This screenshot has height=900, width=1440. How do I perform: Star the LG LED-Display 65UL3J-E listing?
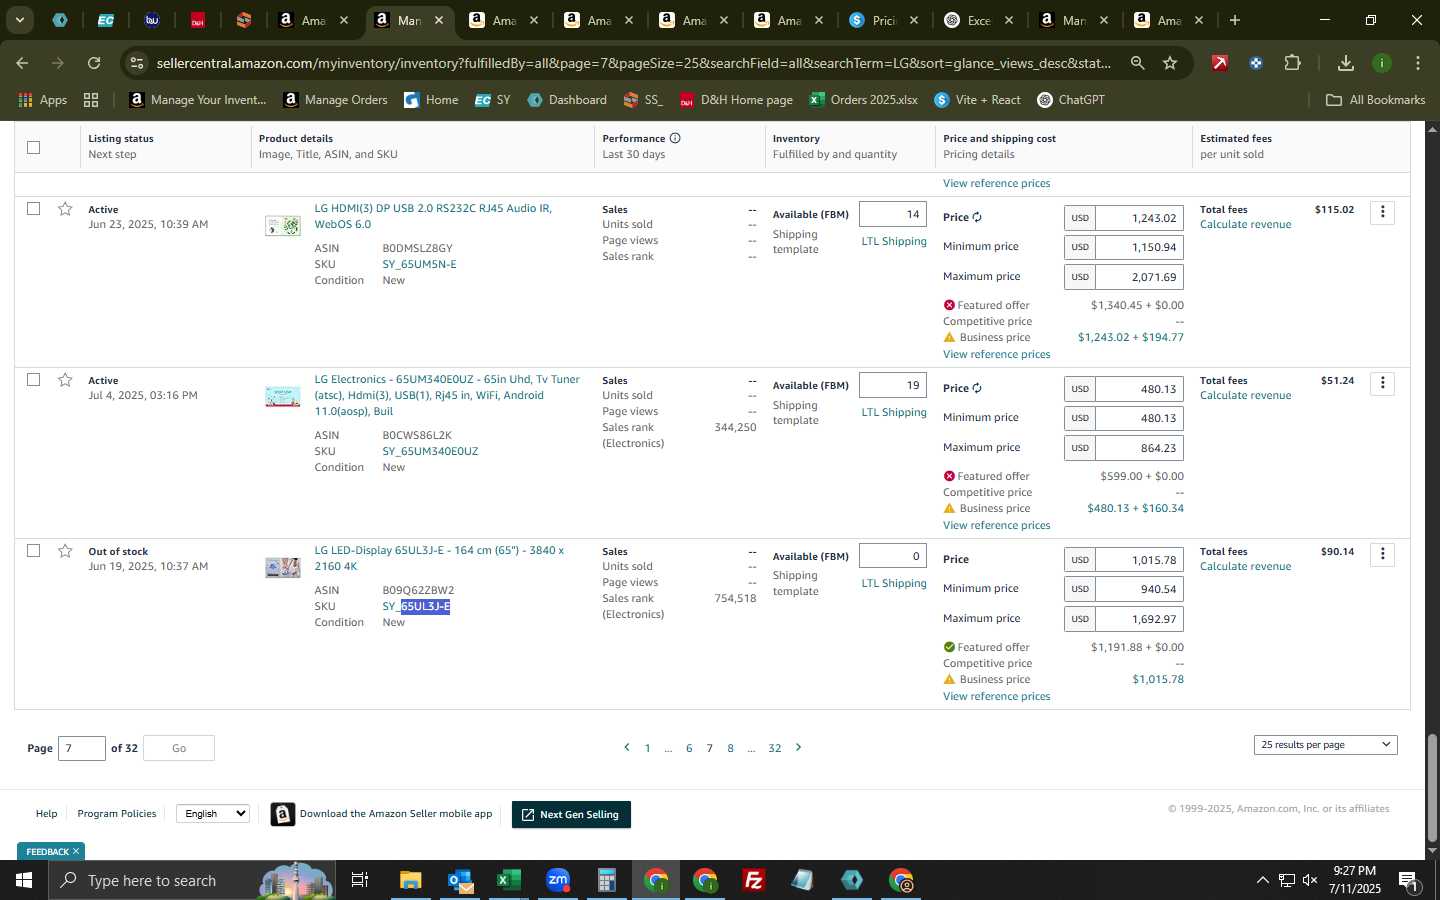(x=65, y=551)
